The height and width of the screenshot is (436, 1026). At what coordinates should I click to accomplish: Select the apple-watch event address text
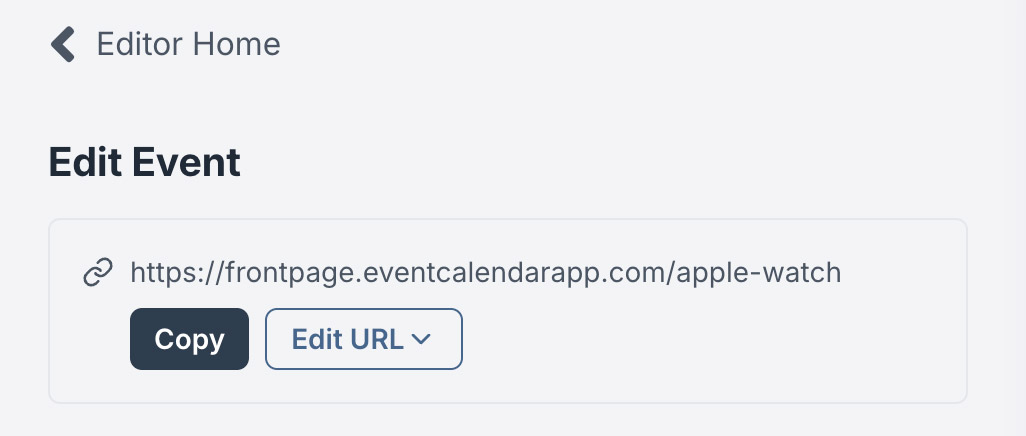coord(486,272)
